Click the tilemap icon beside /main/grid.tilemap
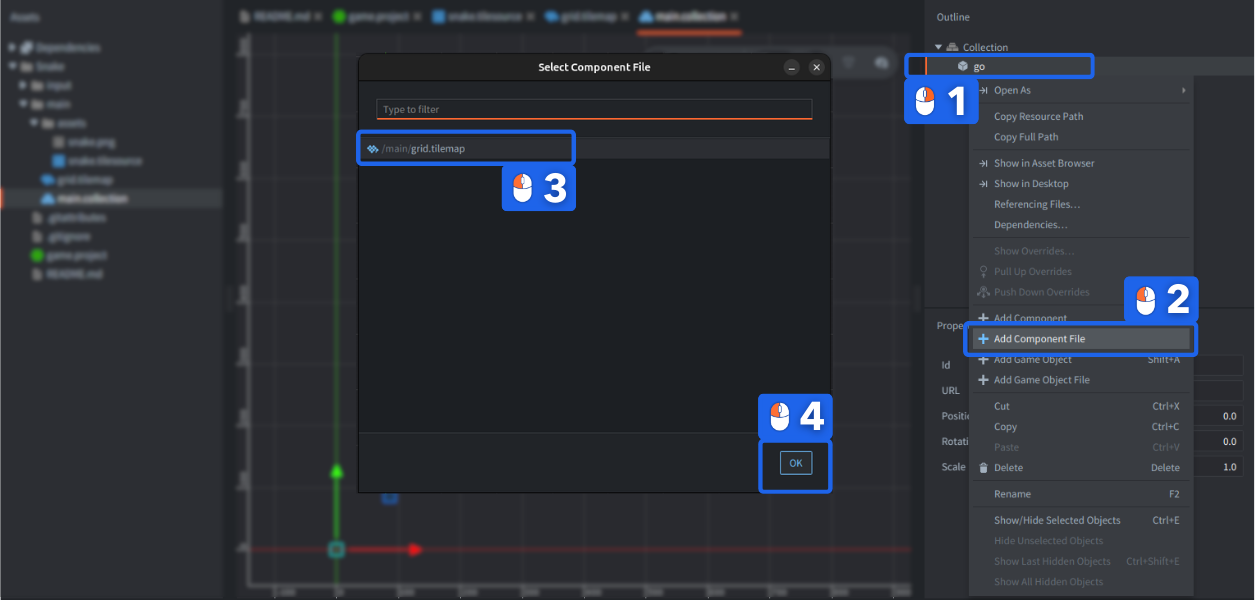1255x600 pixels. (x=371, y=146)
